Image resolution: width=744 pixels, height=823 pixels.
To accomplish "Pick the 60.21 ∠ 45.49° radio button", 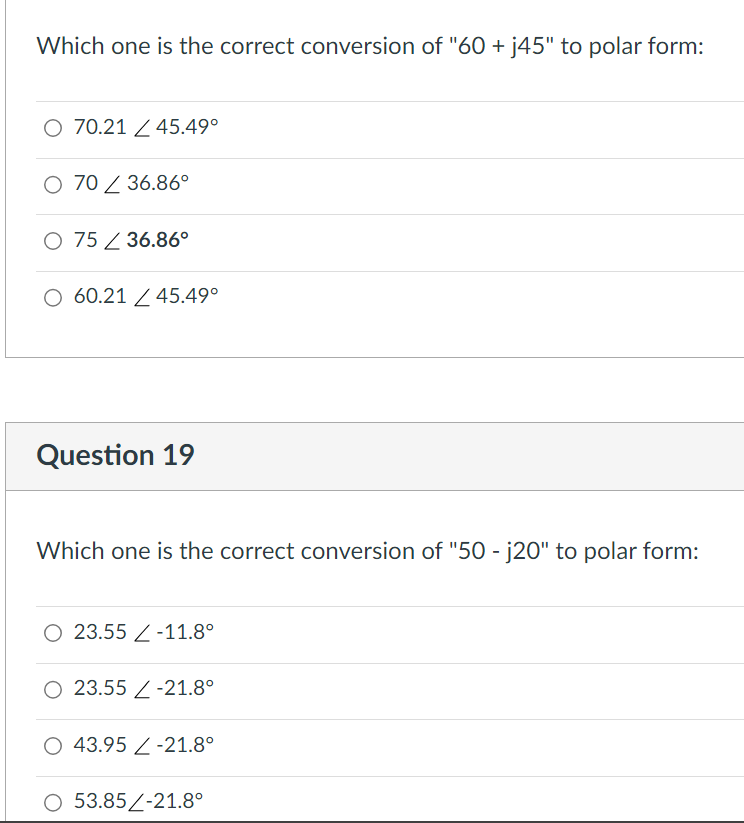I will [53, 297].
